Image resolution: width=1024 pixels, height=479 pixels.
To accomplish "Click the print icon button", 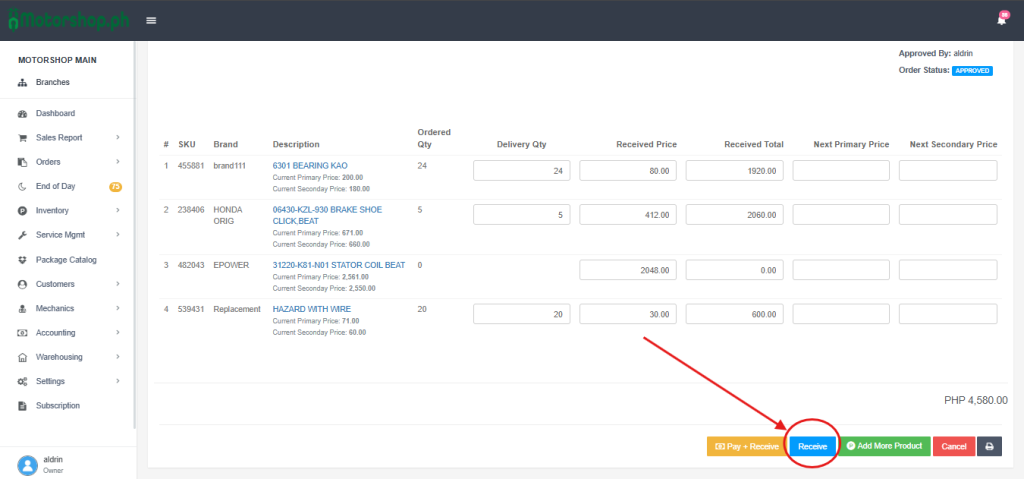I will (x=989, y=446).
